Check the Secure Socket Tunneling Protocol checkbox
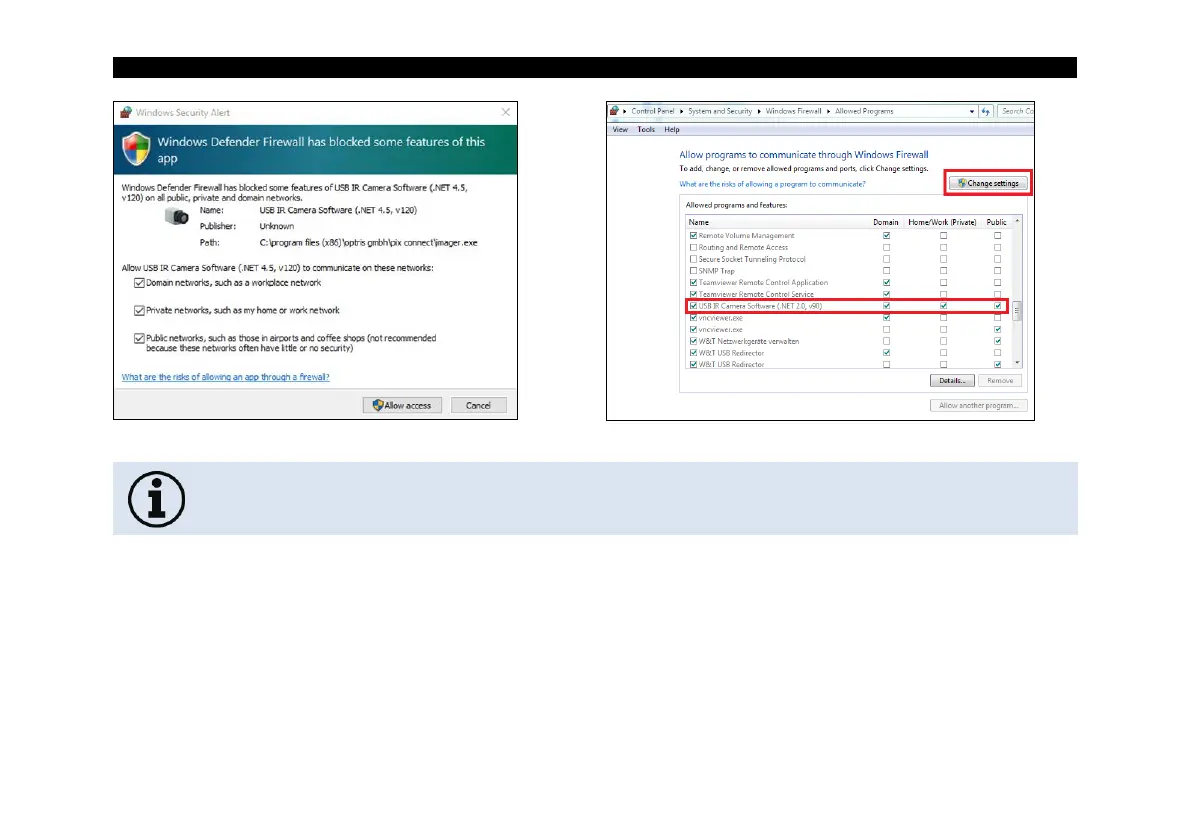The height and width of the screenshot is (839, 1191). pos(693,259)
